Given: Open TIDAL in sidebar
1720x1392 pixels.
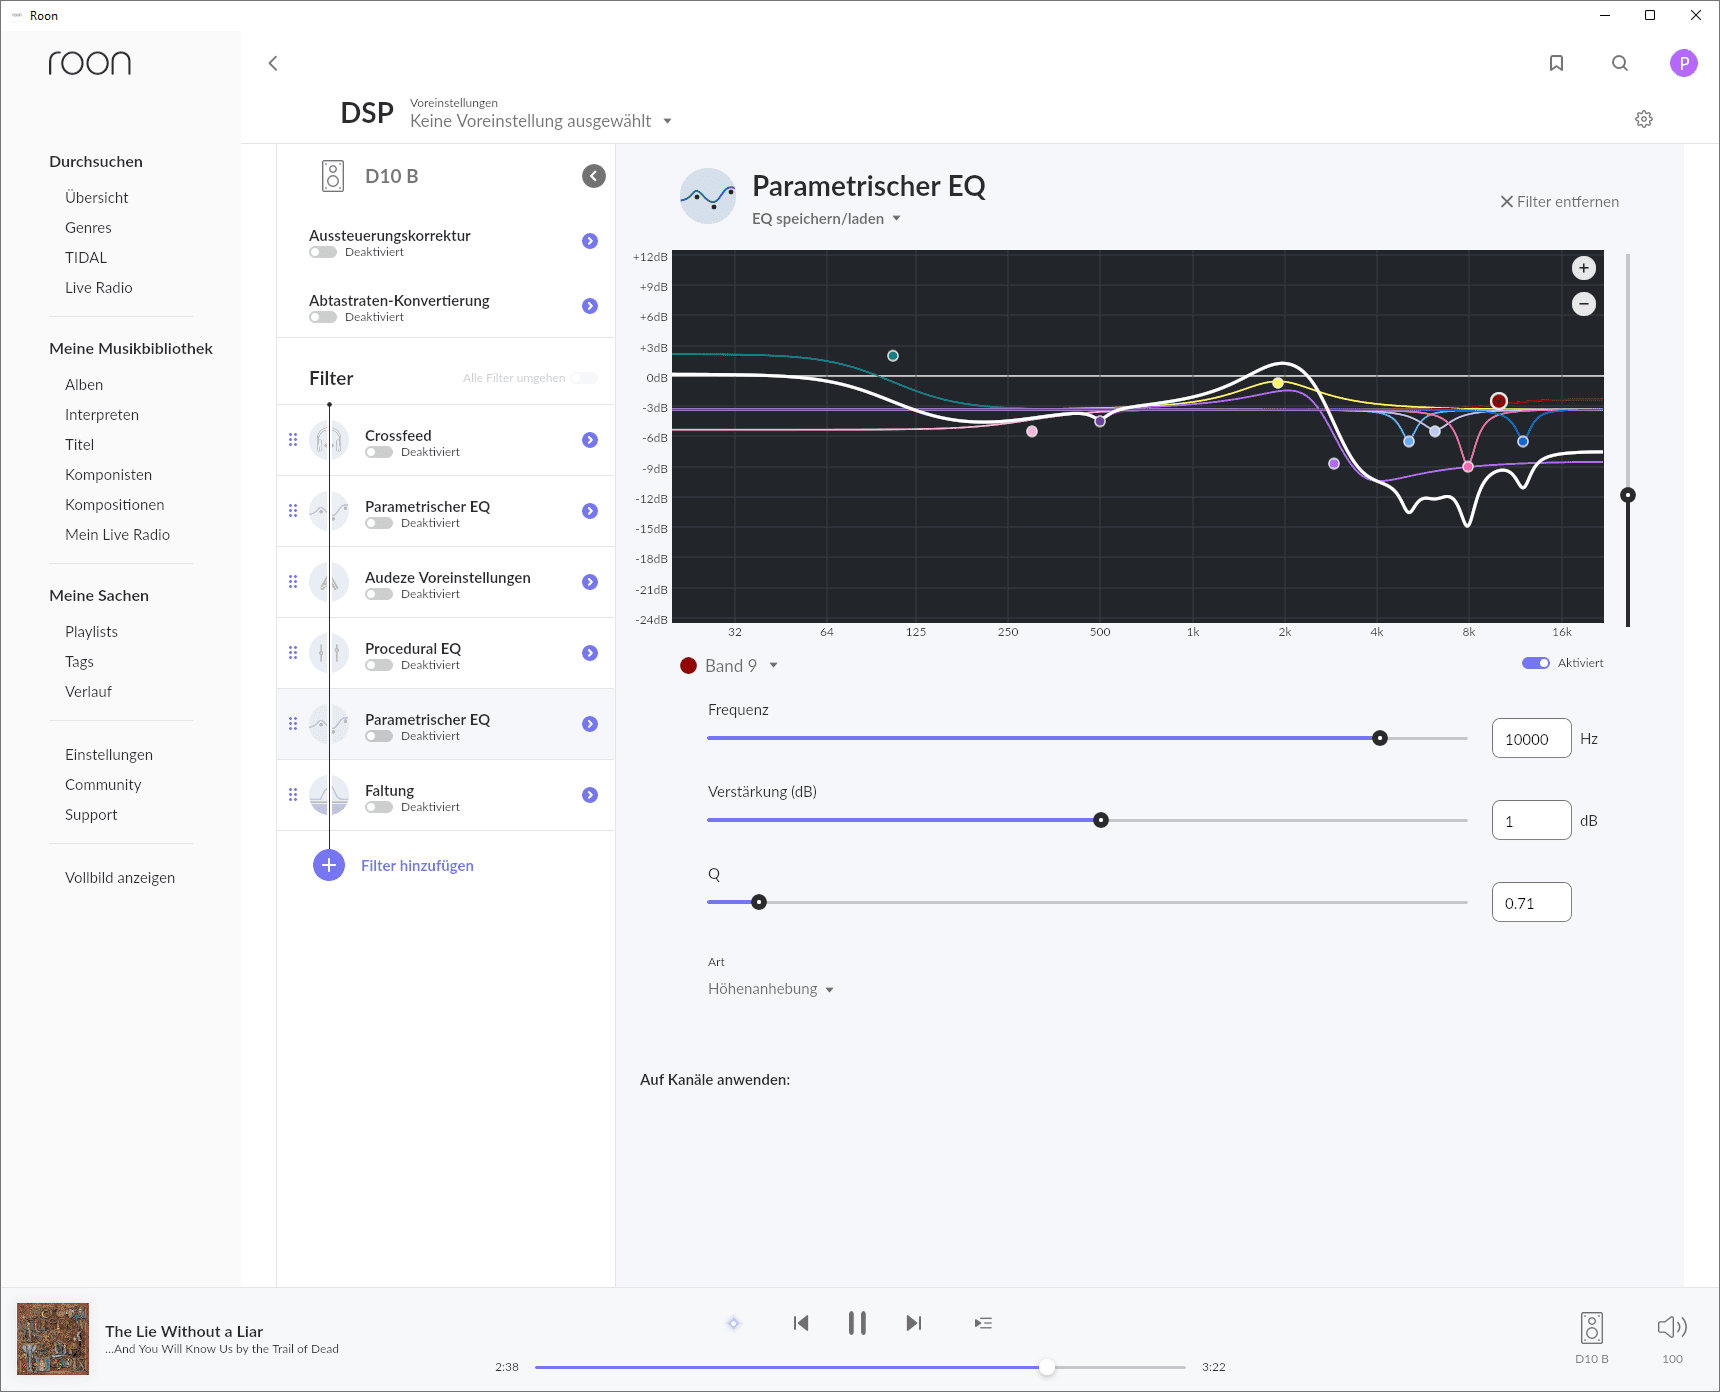Looking at the screenshot, I should (x=86, y=258).
